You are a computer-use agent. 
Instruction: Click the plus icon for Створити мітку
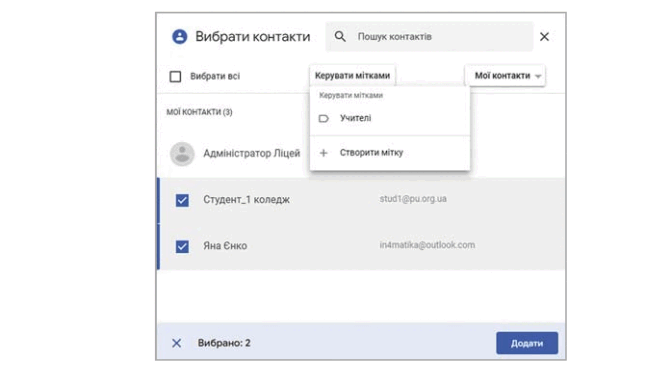(x=324, y=153)
